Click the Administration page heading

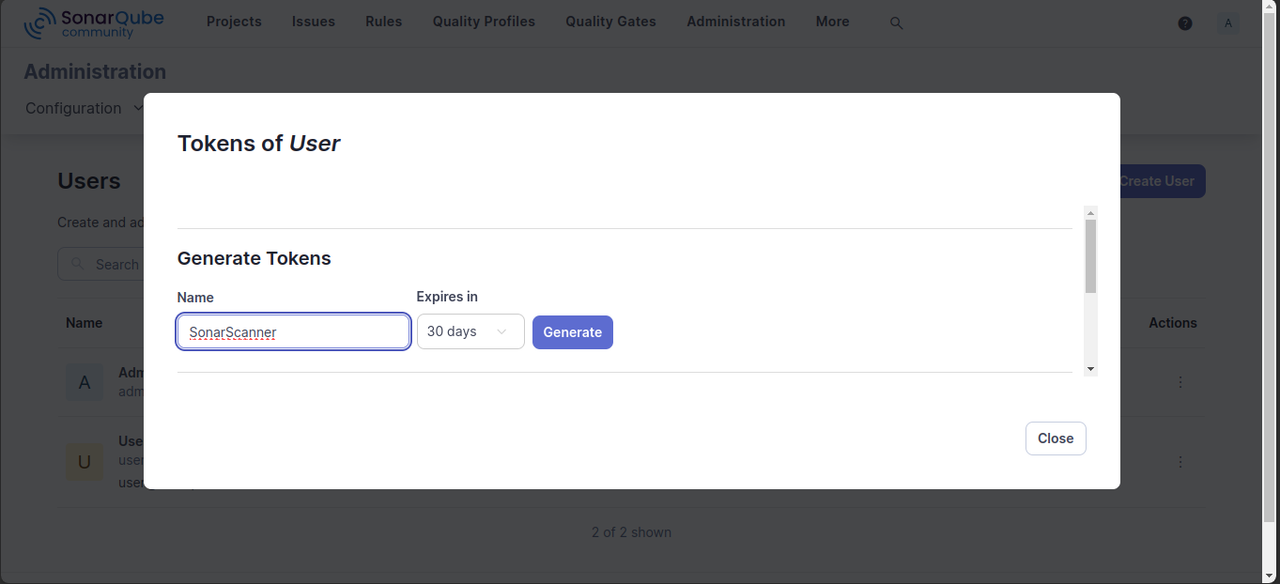[x=95, y=72]
